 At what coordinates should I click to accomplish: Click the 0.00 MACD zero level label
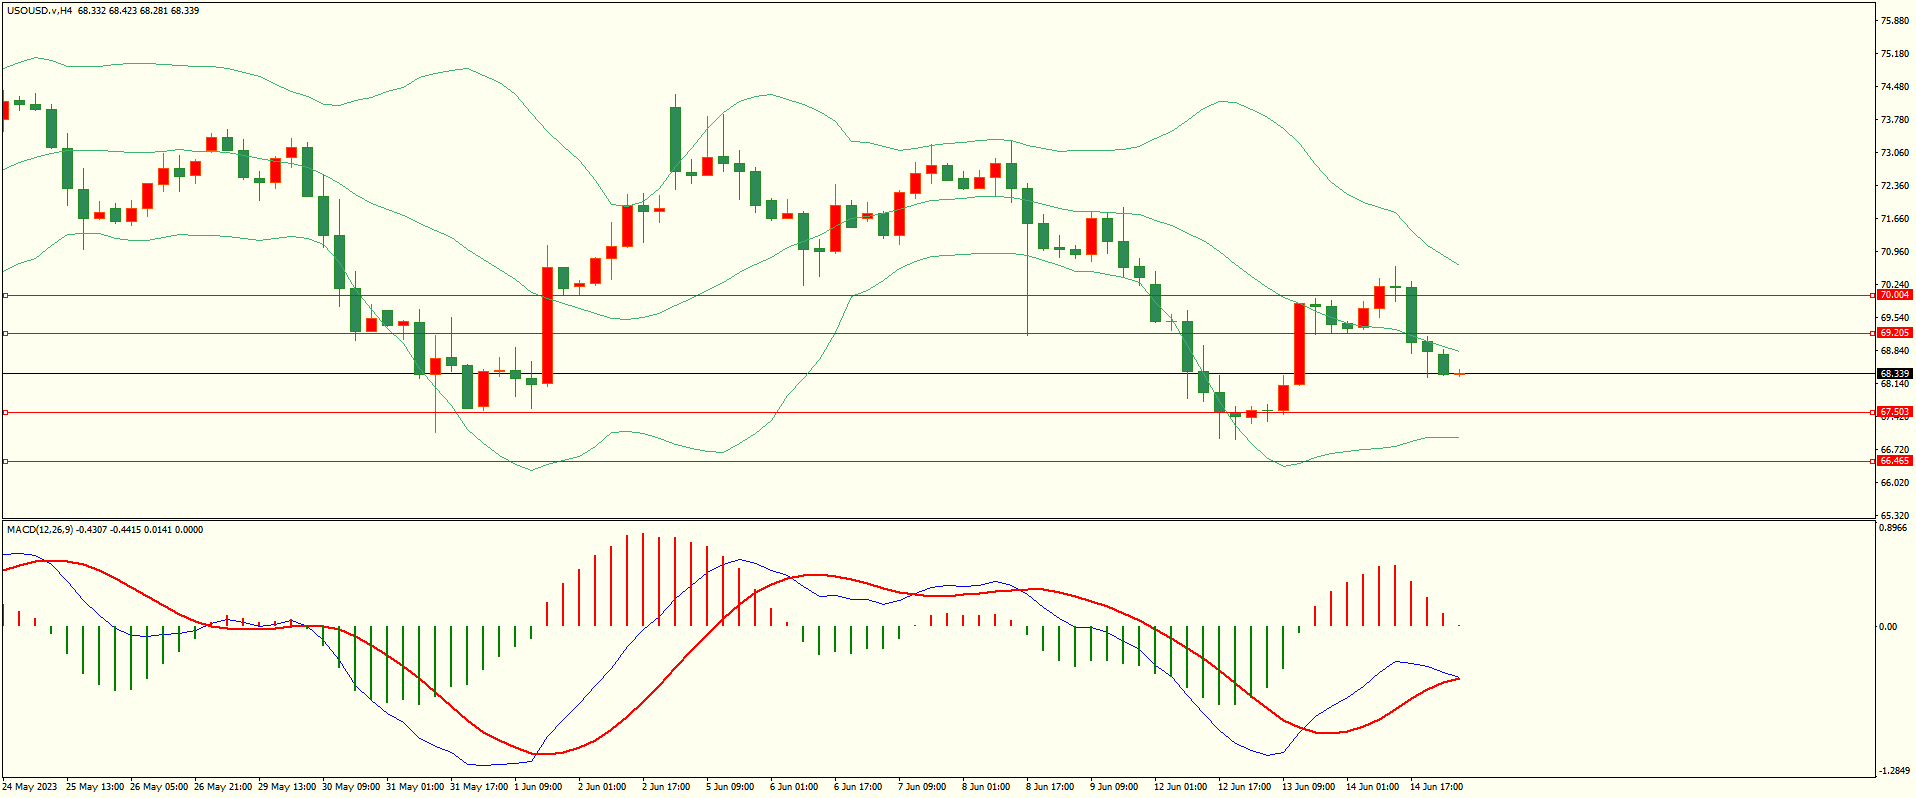coord(1888,627)
